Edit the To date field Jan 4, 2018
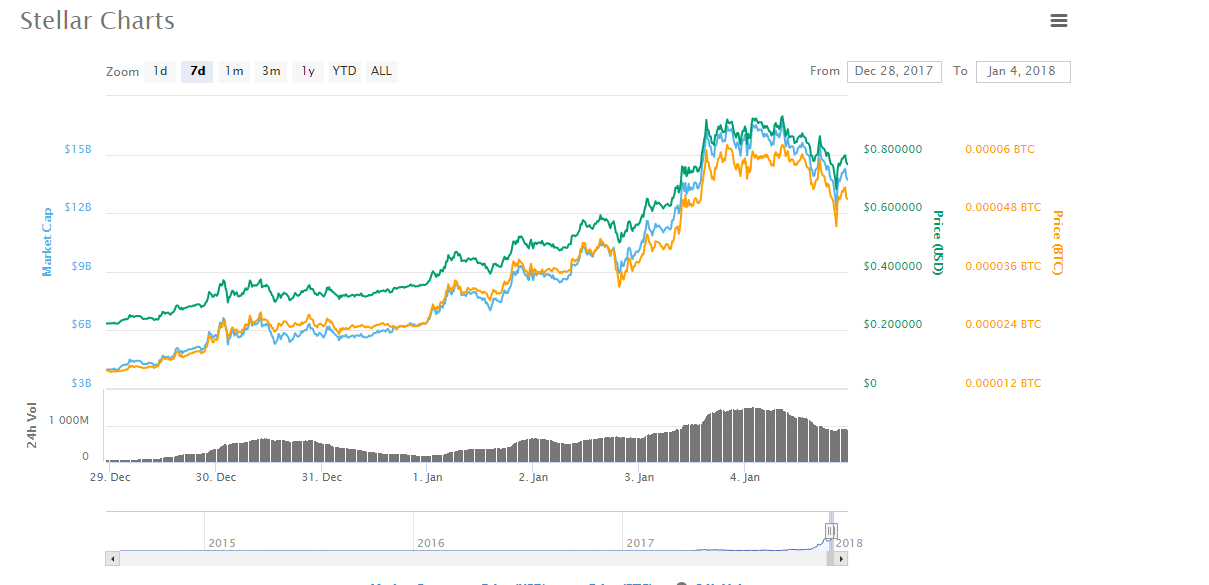The height and width of the screenshot is (585, 1209). [1022, 71]
